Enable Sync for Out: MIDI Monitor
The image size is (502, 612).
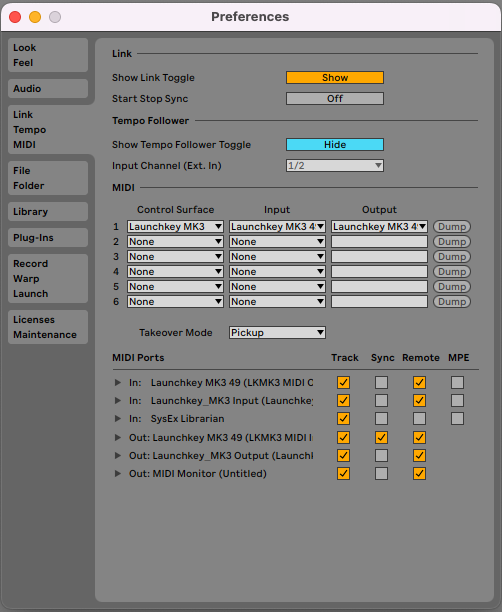point(381,473)
